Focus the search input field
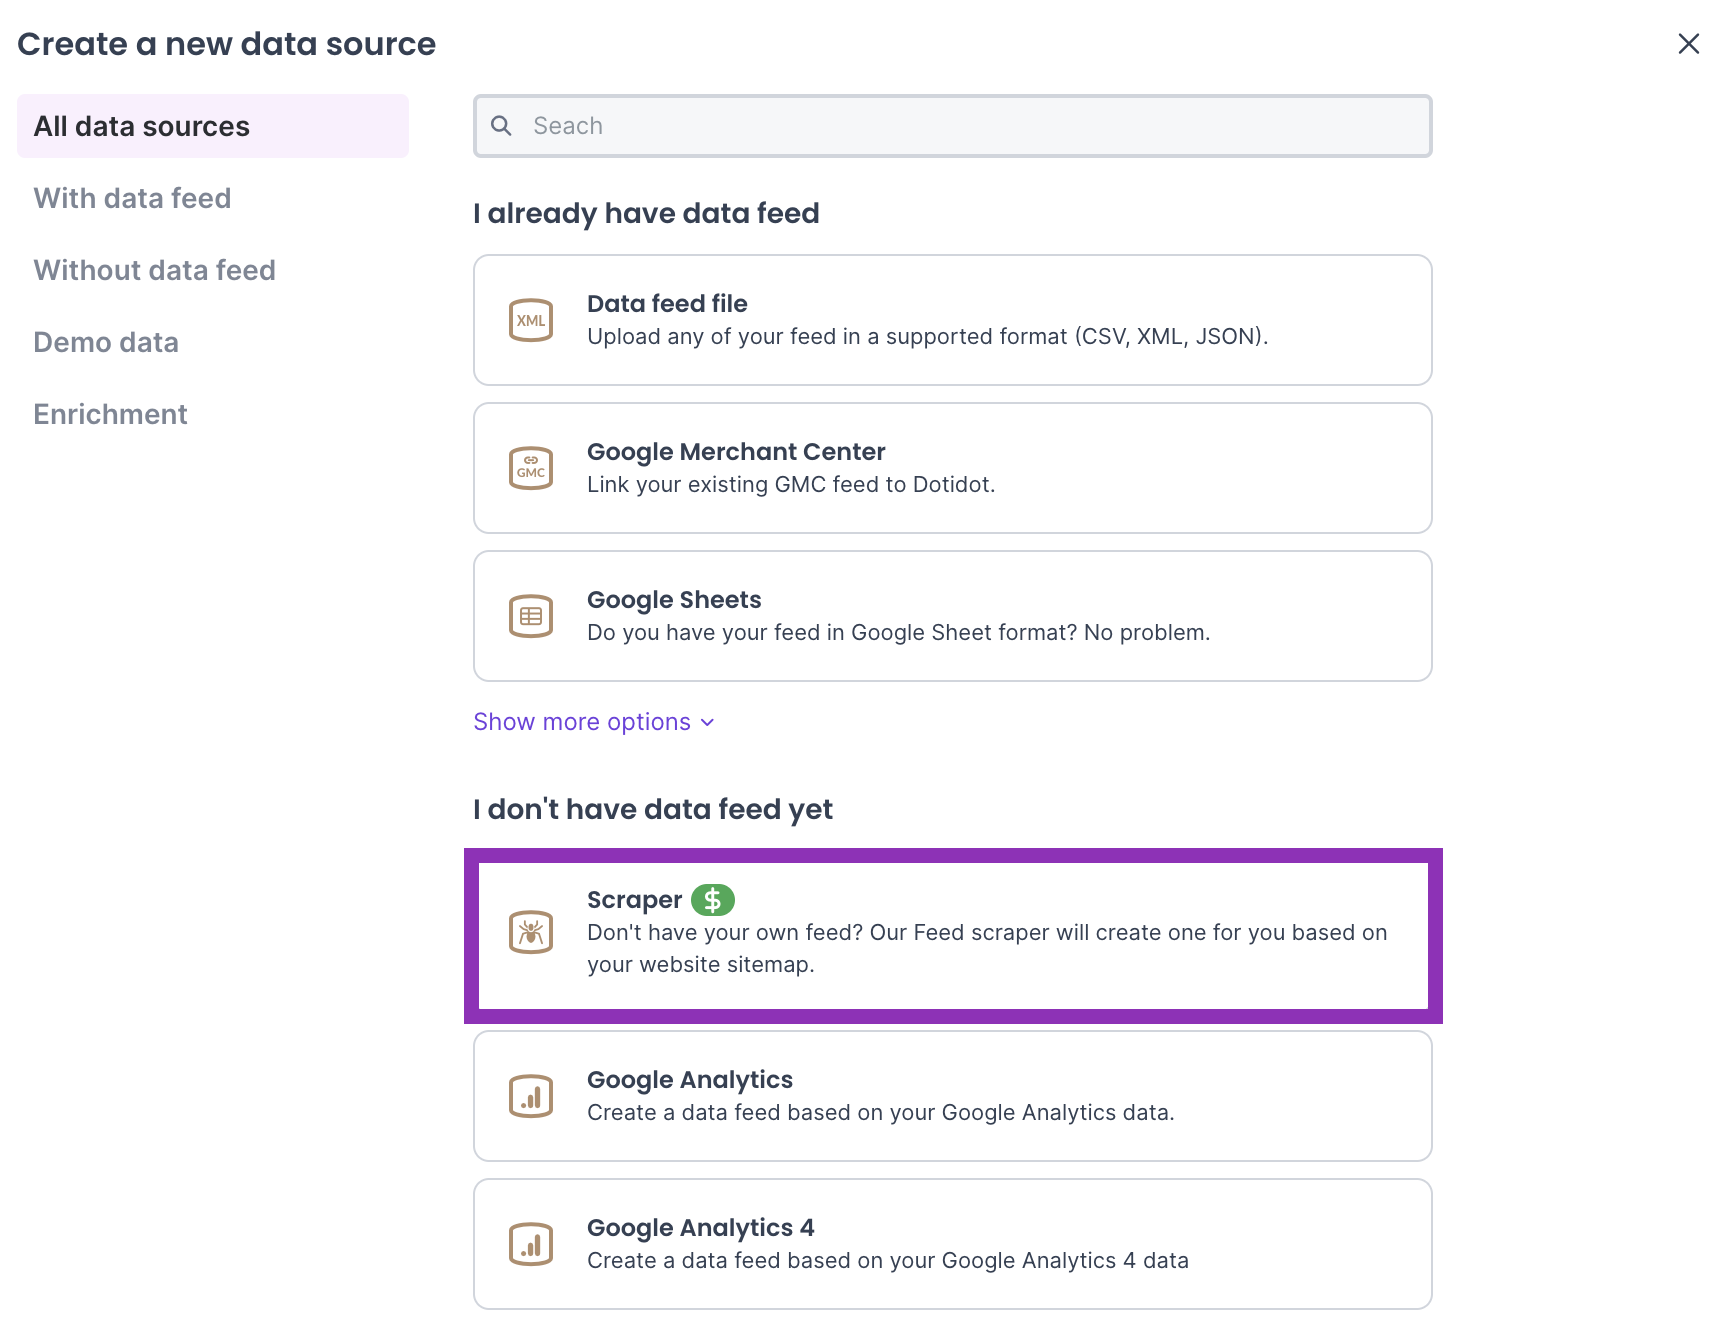1734x1320 pixels. 970,126
